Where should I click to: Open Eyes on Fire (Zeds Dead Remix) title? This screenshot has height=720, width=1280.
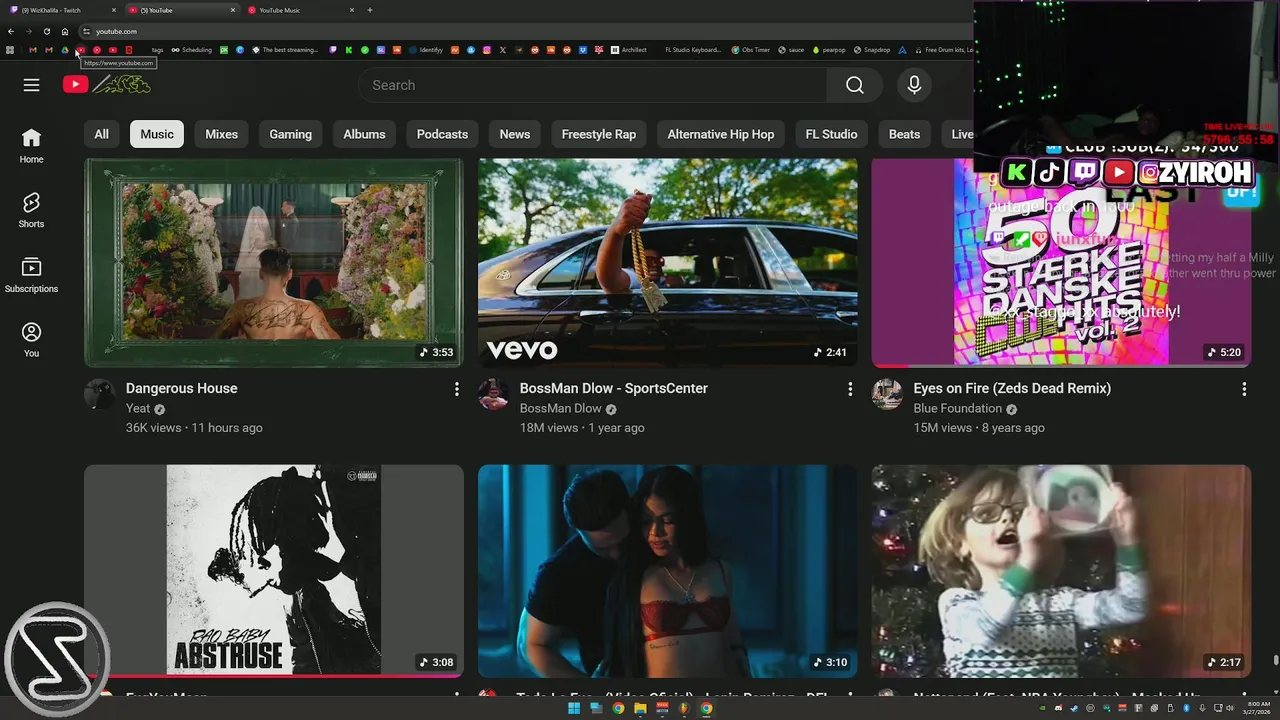1012,388
